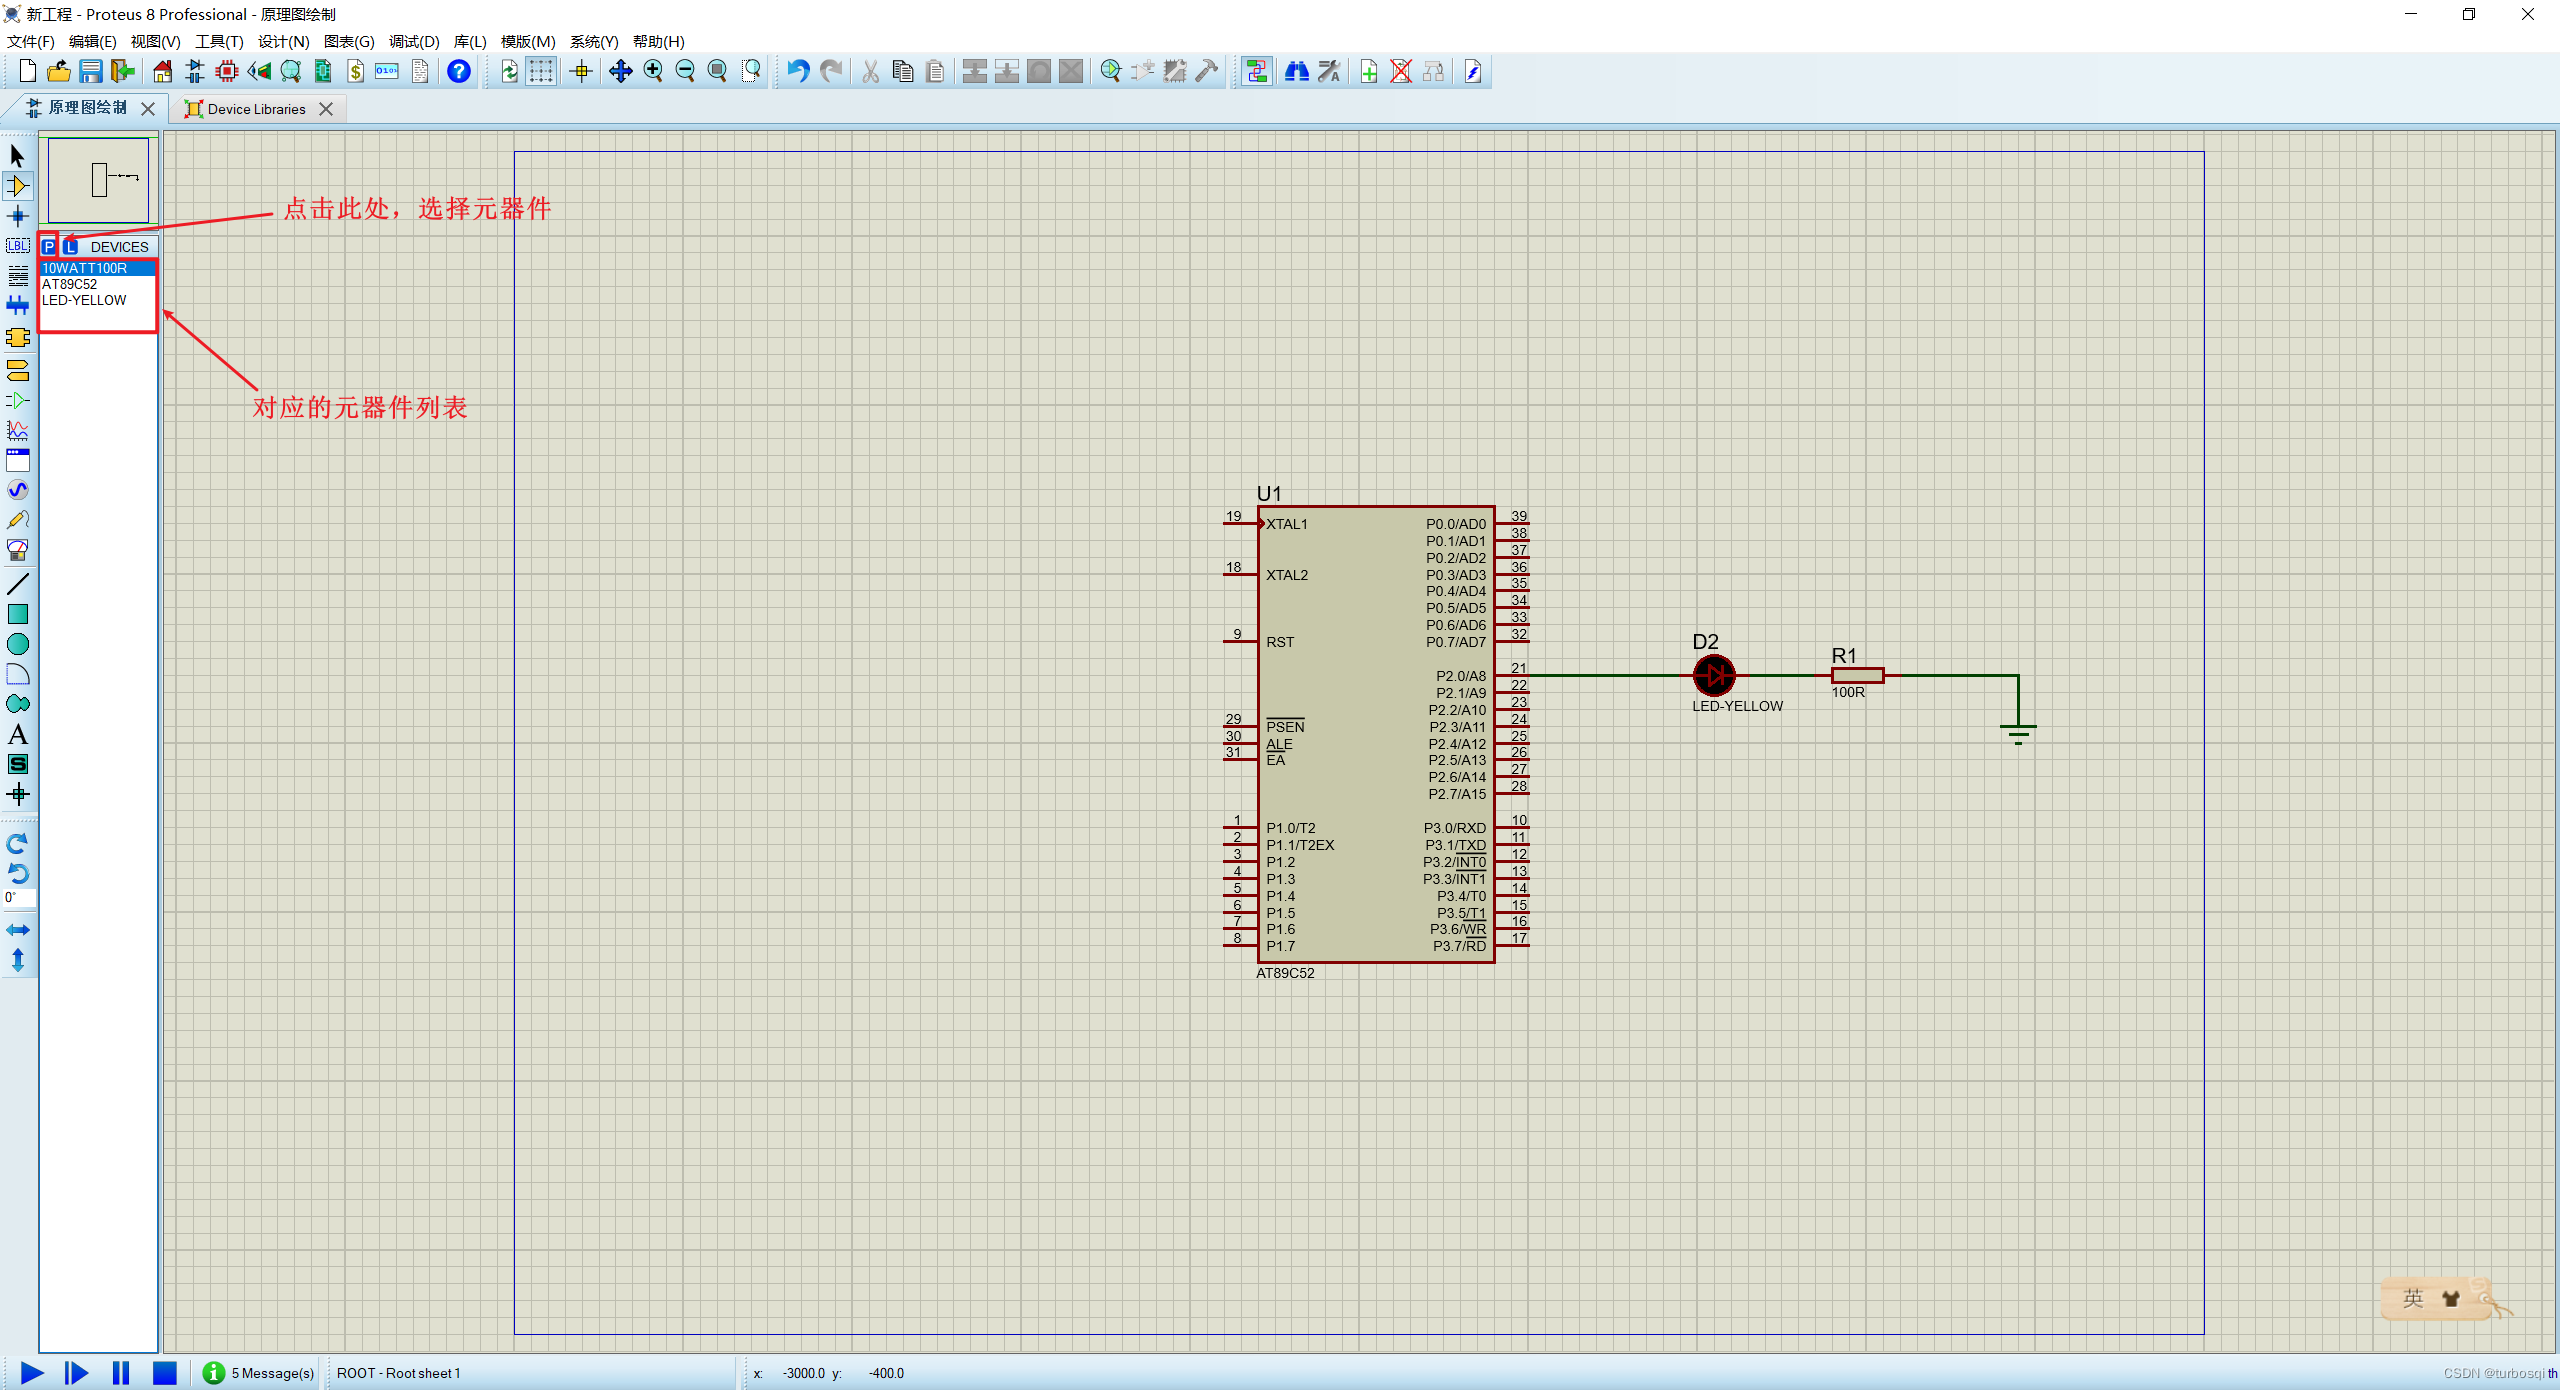
Task: Open the 视图(V) menu
Action: pos(155,41)
